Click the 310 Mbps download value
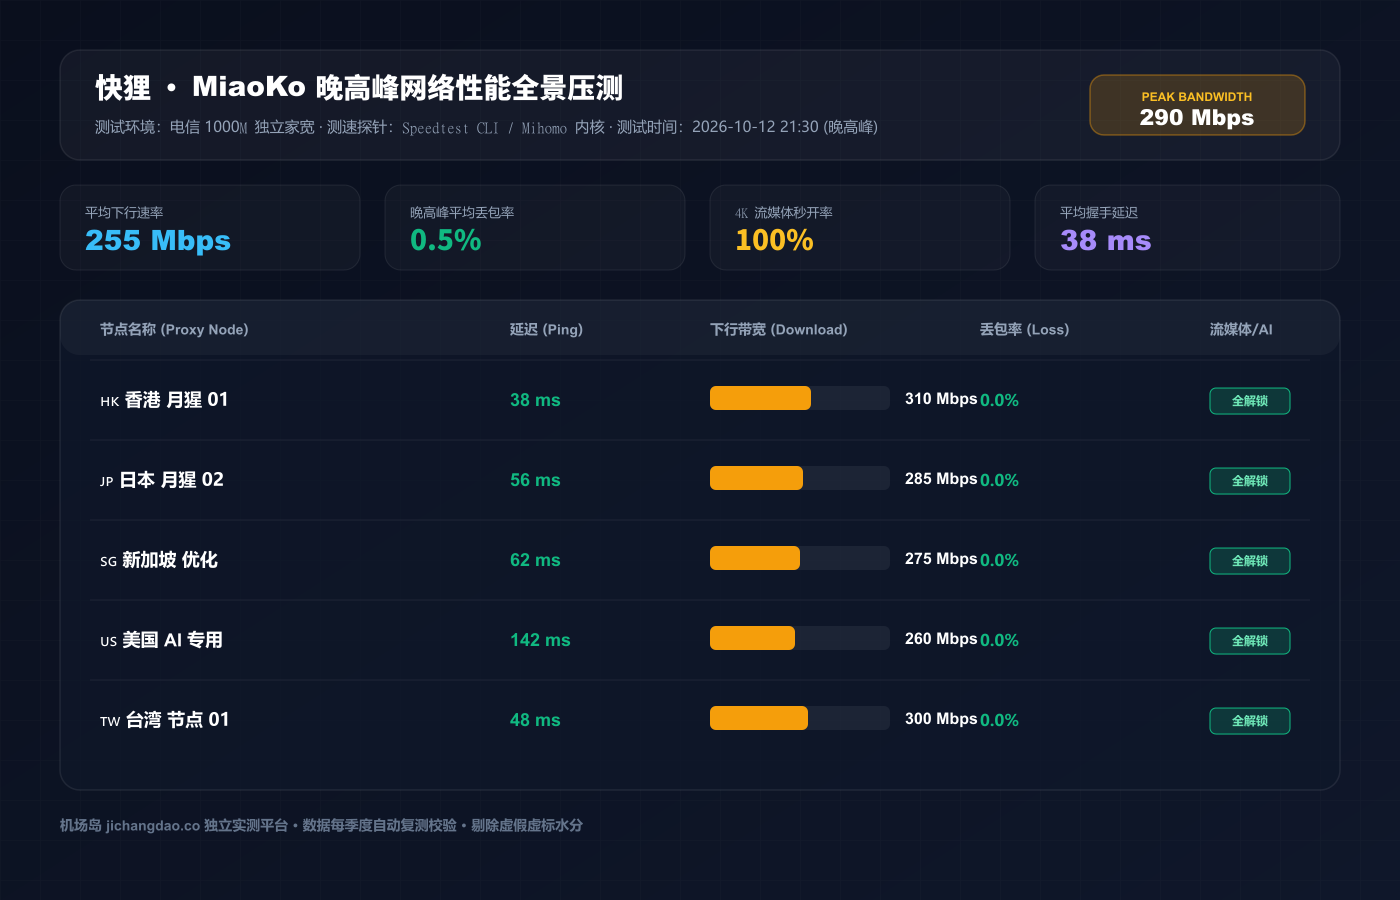The height and width of the screenshot is (900, 1400). pyautogui.click(x=941, y=398)
